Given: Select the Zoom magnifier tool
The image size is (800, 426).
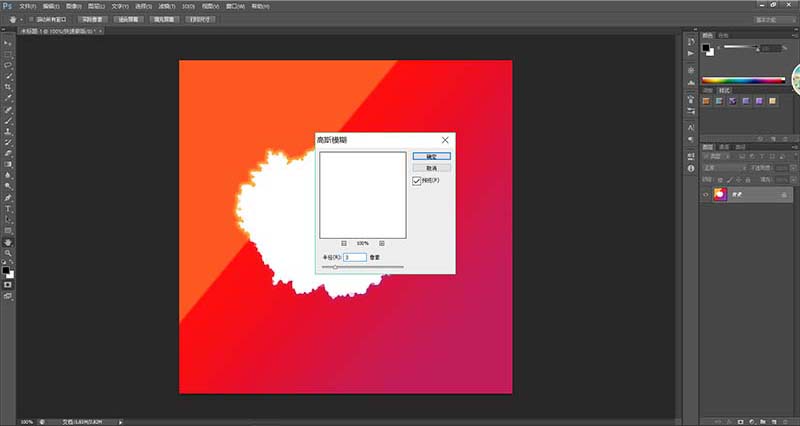Looking at the screenshot, I should [8, 253].
